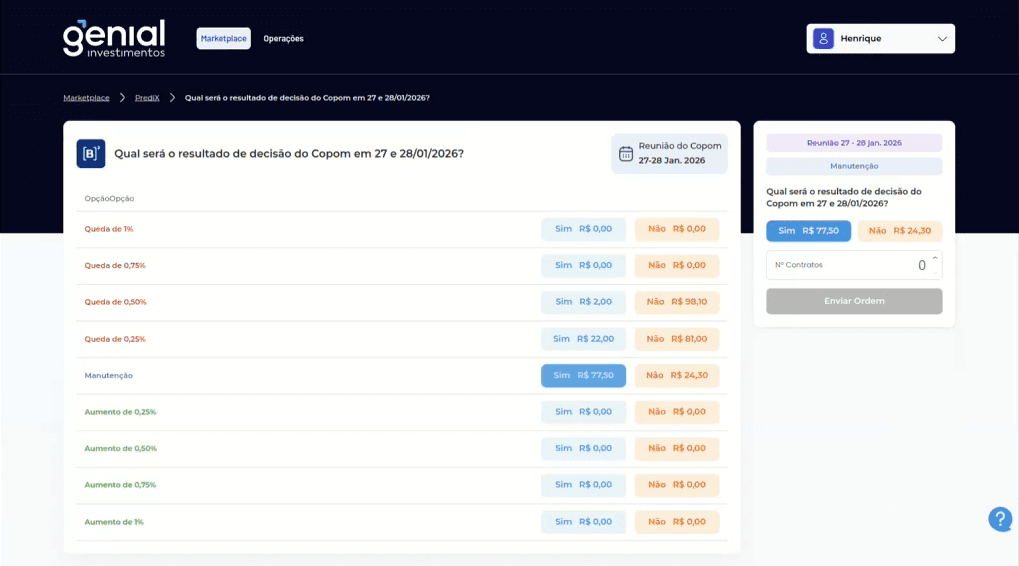Click the Queda de 0,75% option label
Screen dimensions: 1019x566
tap(115, 265)
